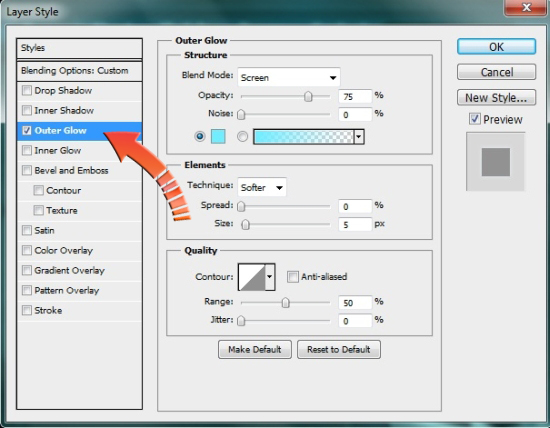This screenshot has width=550, height=428.
Task: Click the cyan glow color swatch
Action: 218,136
